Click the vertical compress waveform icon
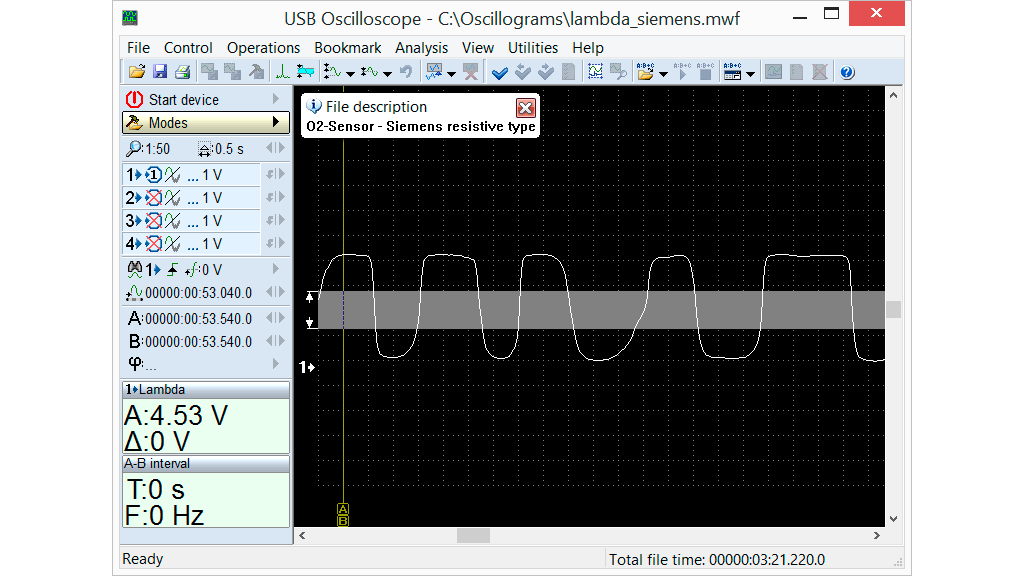1024x576 pixels. 370,72
